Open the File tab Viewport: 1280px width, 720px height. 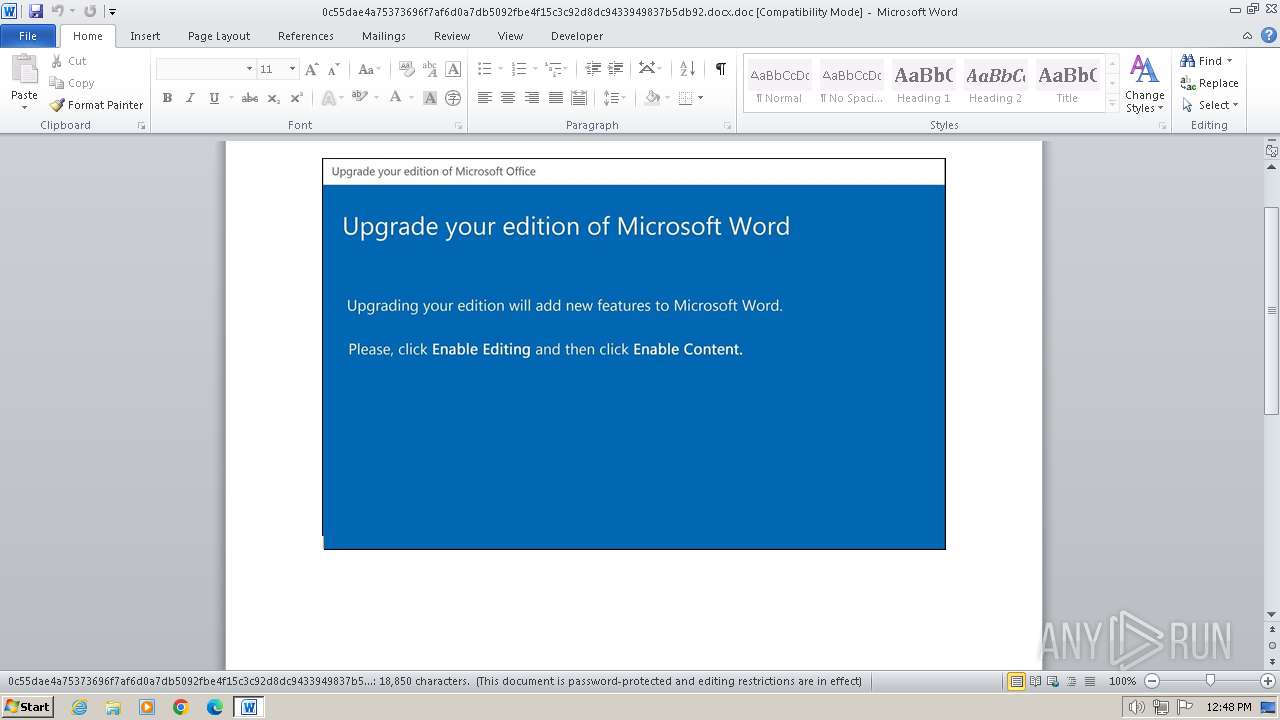click(x=28, y=36)
